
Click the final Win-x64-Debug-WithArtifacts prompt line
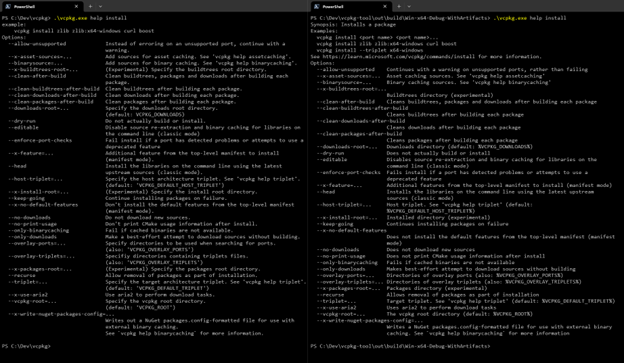coord(400,346)
